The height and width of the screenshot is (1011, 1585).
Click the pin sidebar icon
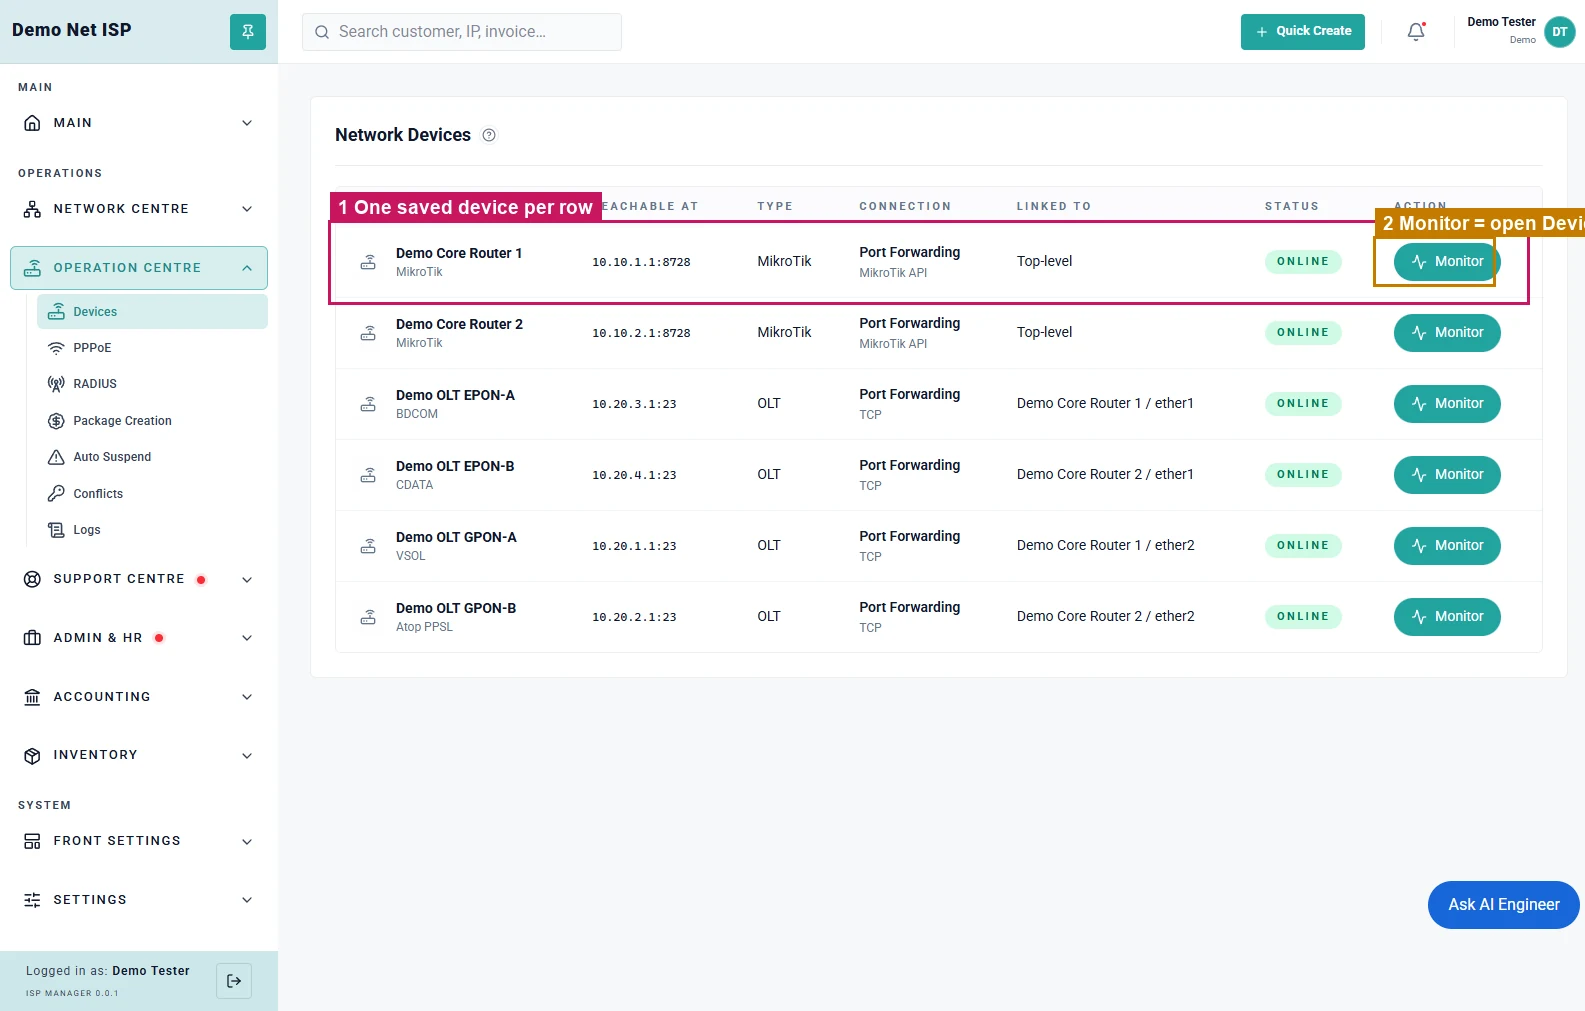[248, 32]
